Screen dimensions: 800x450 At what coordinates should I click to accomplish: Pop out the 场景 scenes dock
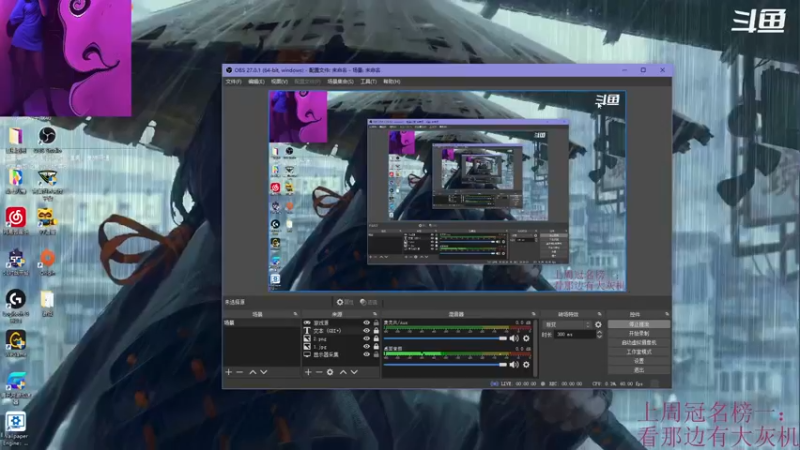295,314
